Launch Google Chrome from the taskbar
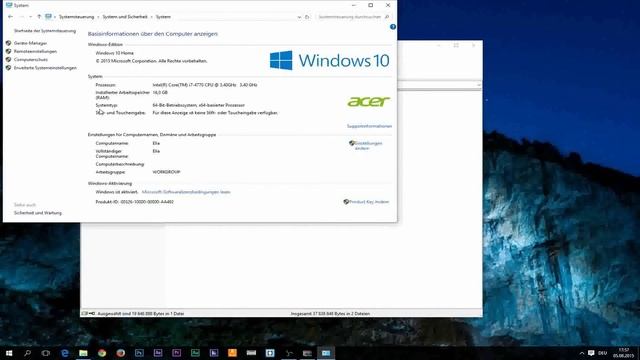 click(102, 353)
